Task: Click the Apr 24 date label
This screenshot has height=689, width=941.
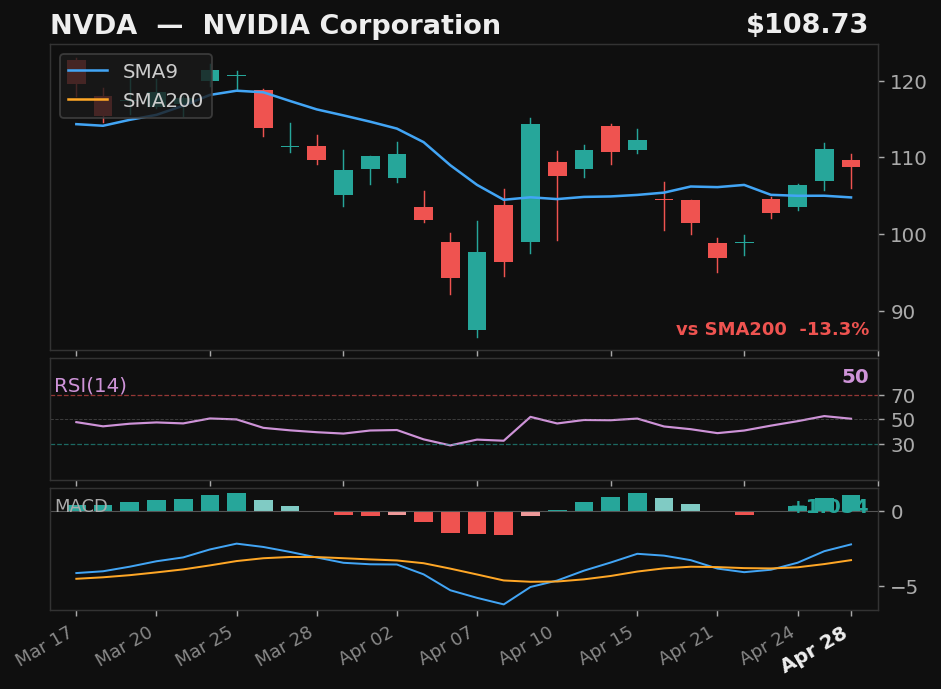Action: click(769, 645)
